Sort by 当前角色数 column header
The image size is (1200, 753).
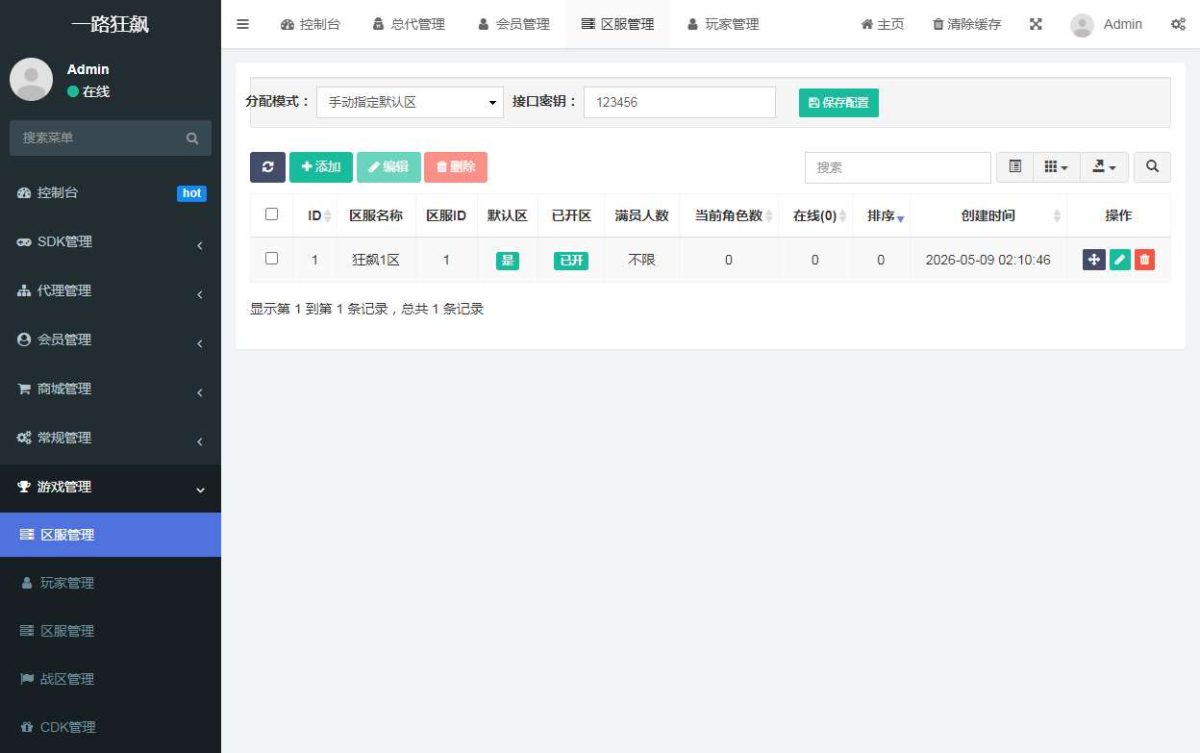(729, 215)
